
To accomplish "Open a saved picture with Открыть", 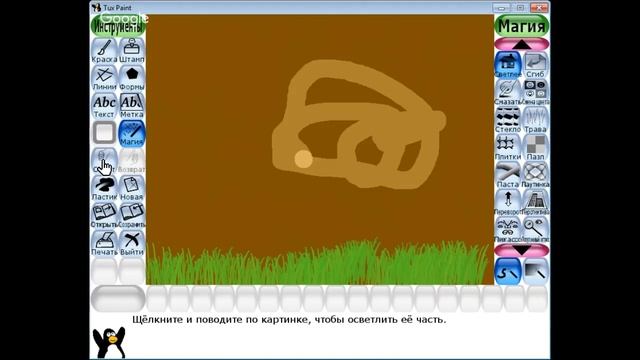I will (104, 216).
